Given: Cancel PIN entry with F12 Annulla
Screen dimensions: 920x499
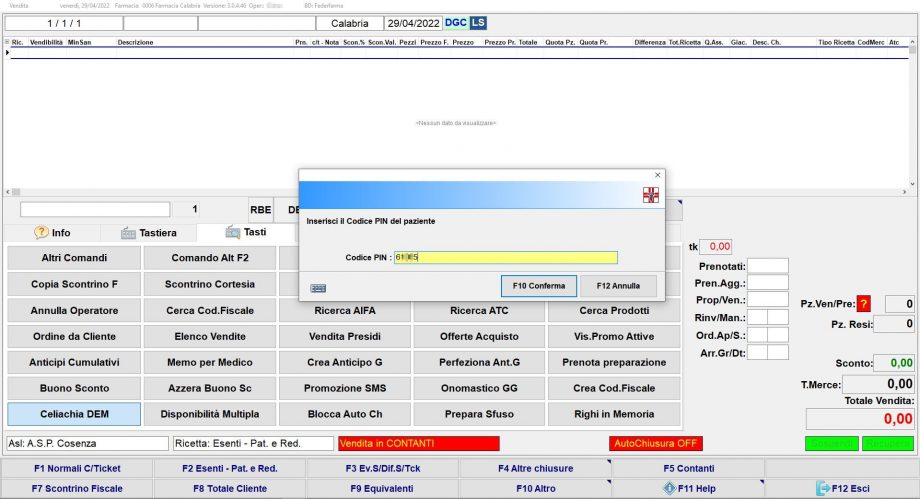Looking at the screenshot, I should (x=618, y=286).
